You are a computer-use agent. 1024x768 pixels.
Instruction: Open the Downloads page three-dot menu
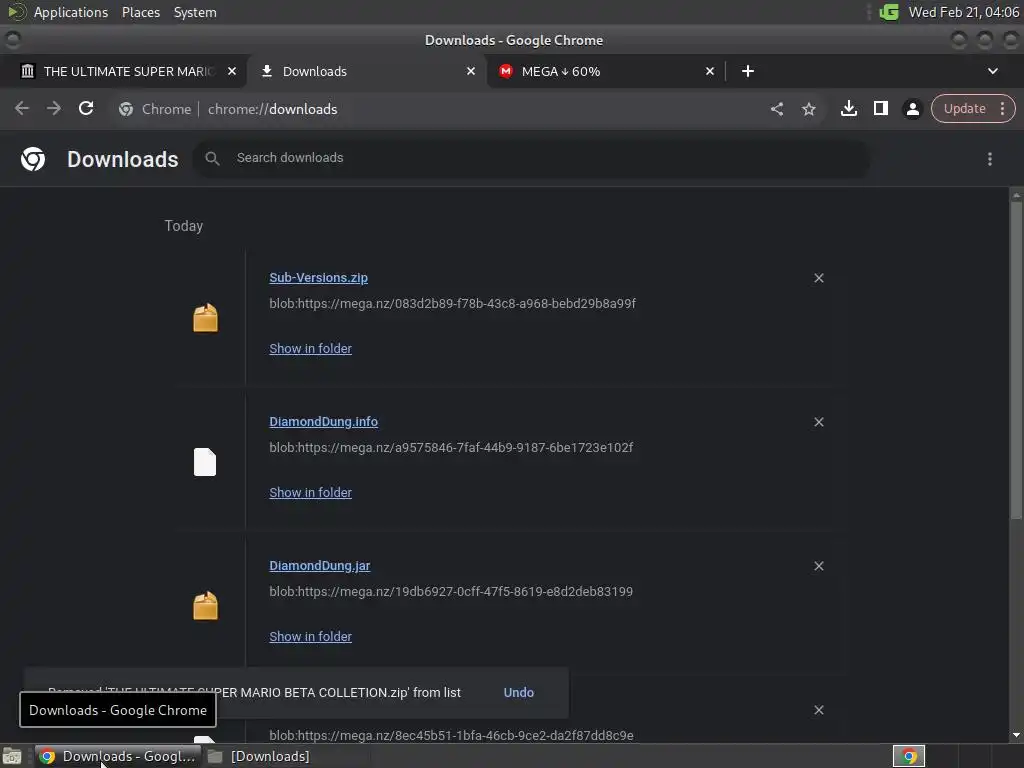click(x=989, y=159)
